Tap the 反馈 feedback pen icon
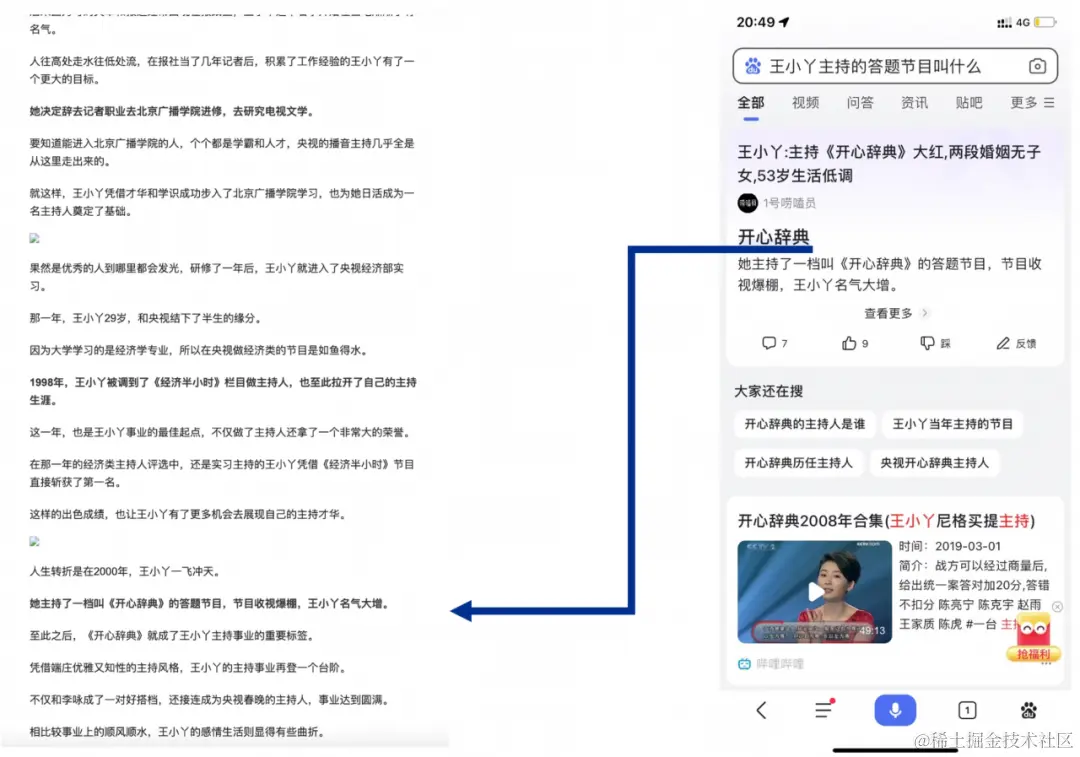 coord(1016,343)
